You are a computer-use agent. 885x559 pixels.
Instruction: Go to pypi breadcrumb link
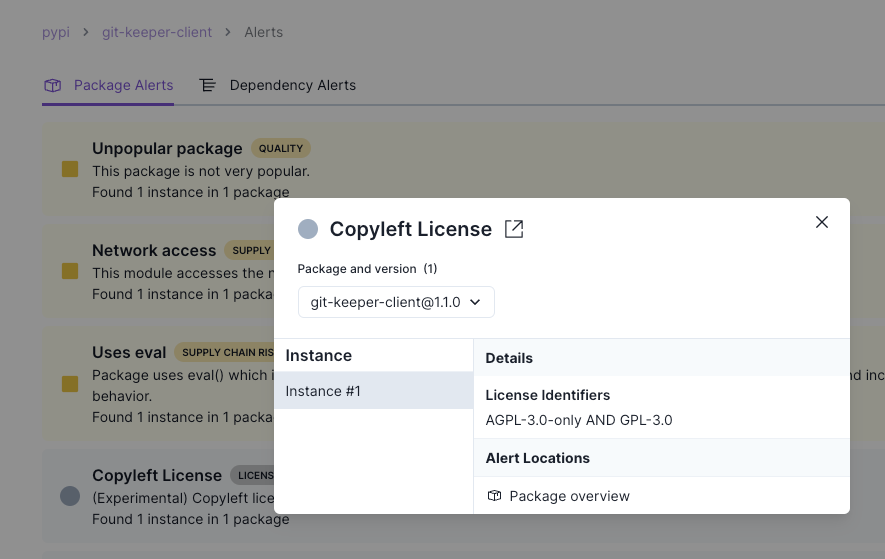point(55,32)
